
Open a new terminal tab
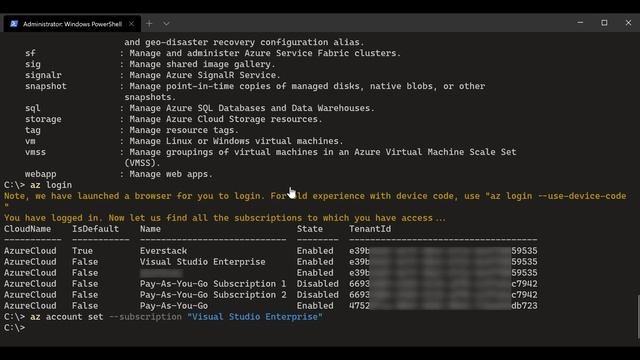point(149,24)
